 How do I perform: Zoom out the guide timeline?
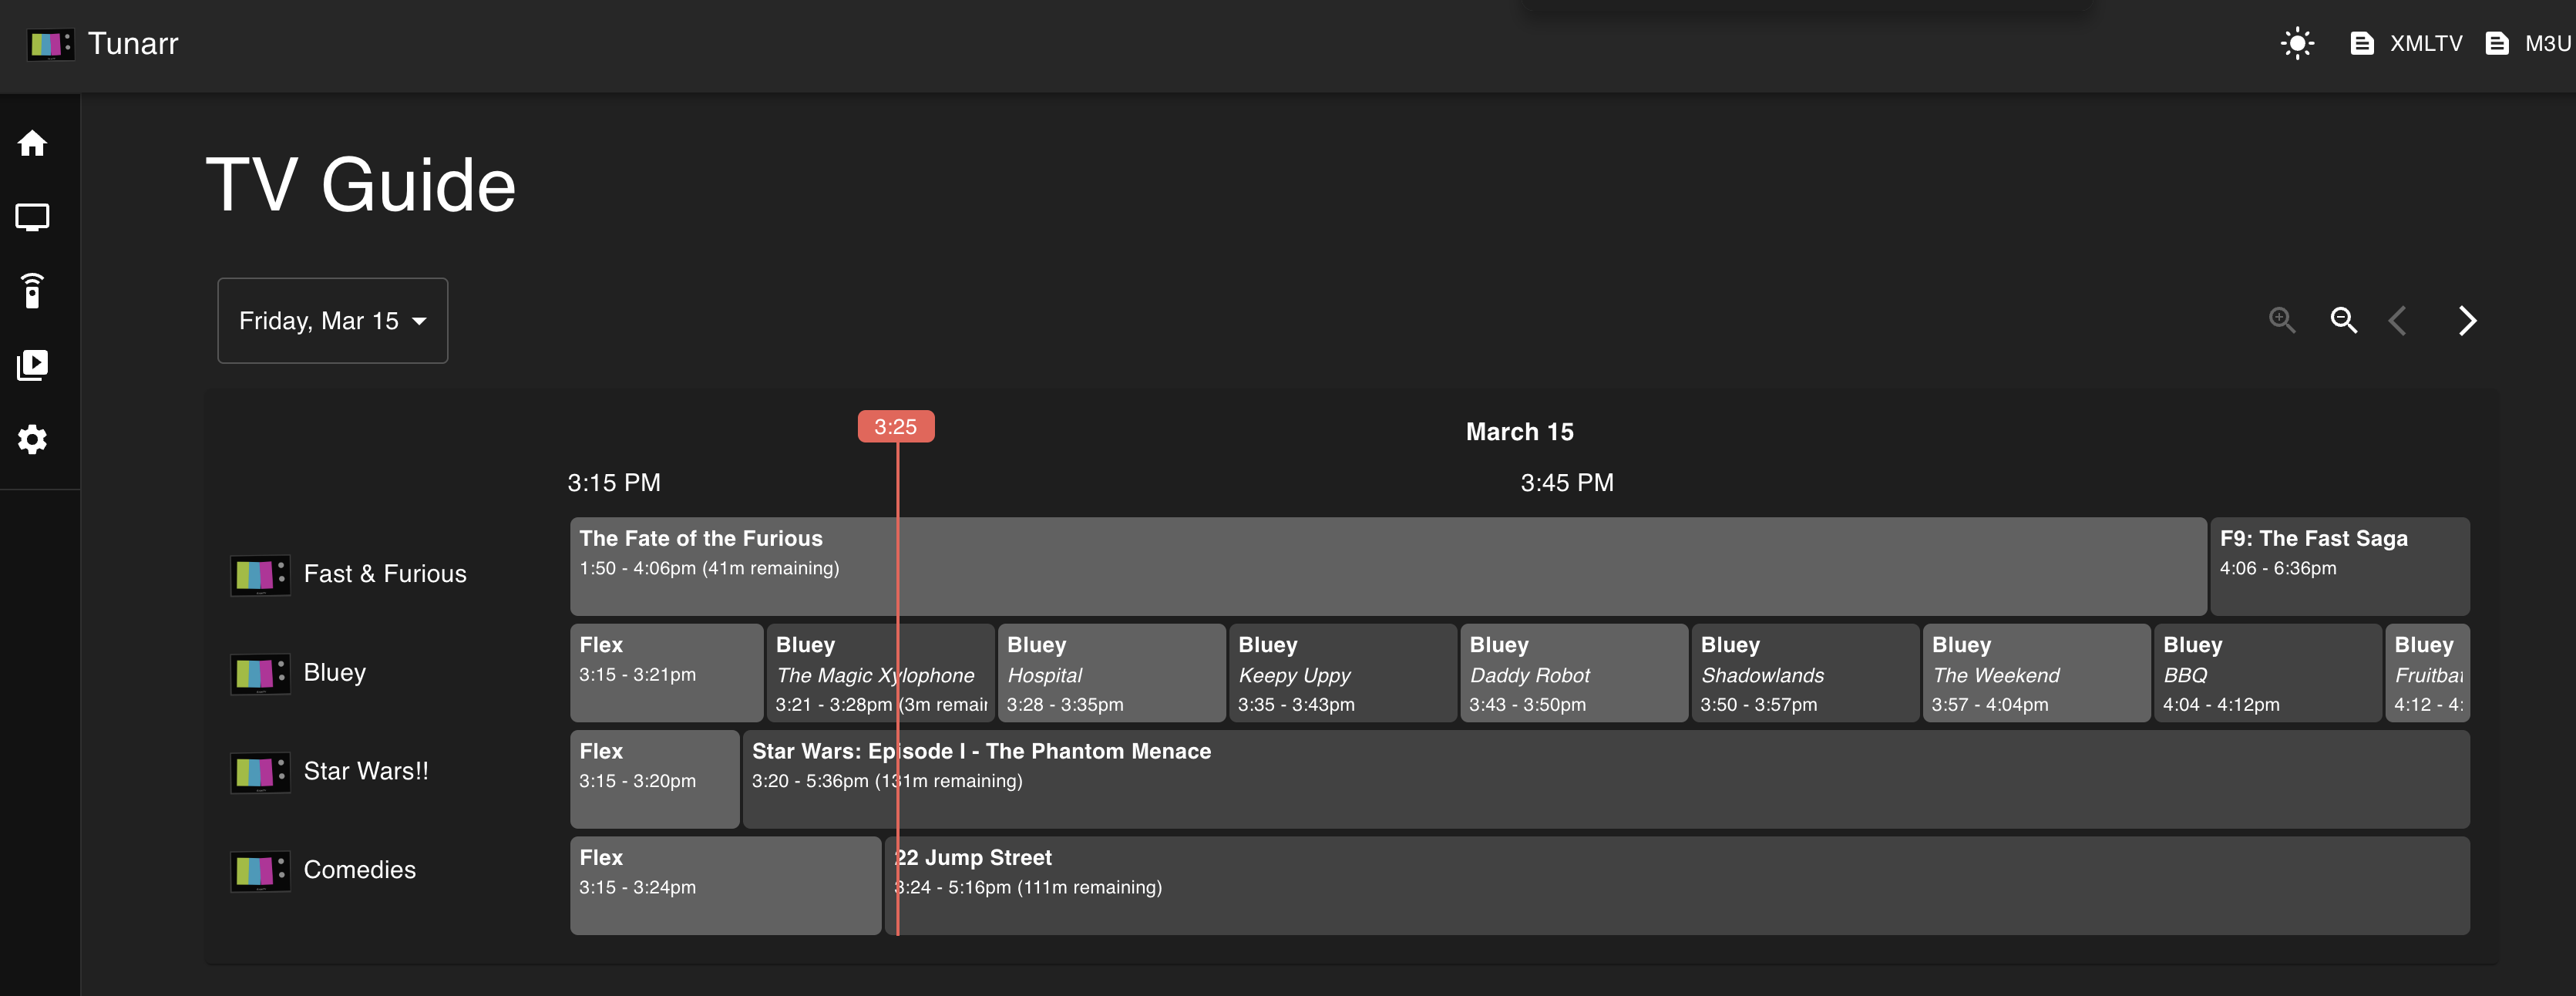[x=2343, y=320]
